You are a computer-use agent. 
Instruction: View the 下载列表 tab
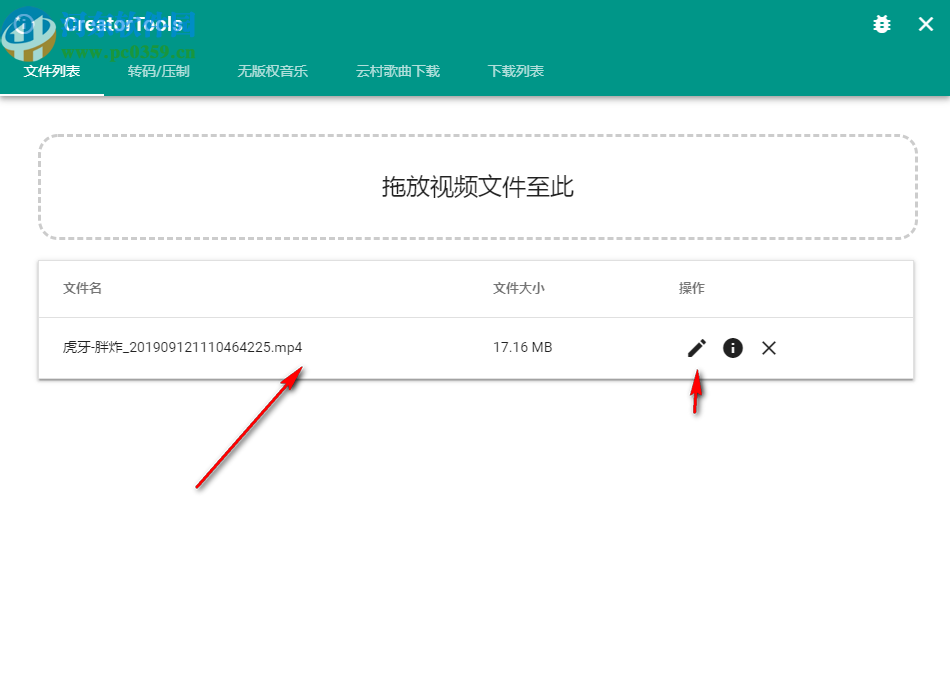[x=515, y=71]
